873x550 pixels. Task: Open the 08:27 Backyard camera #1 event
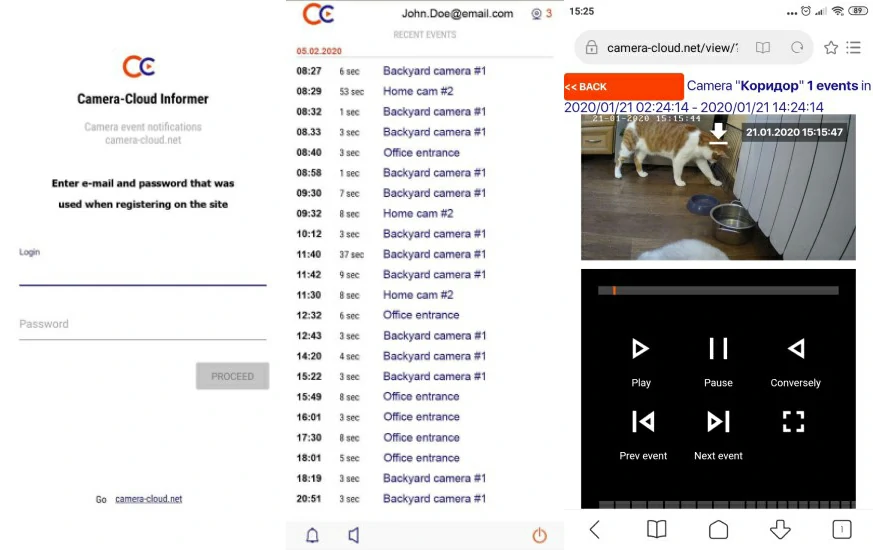click(x=391, y=71)
